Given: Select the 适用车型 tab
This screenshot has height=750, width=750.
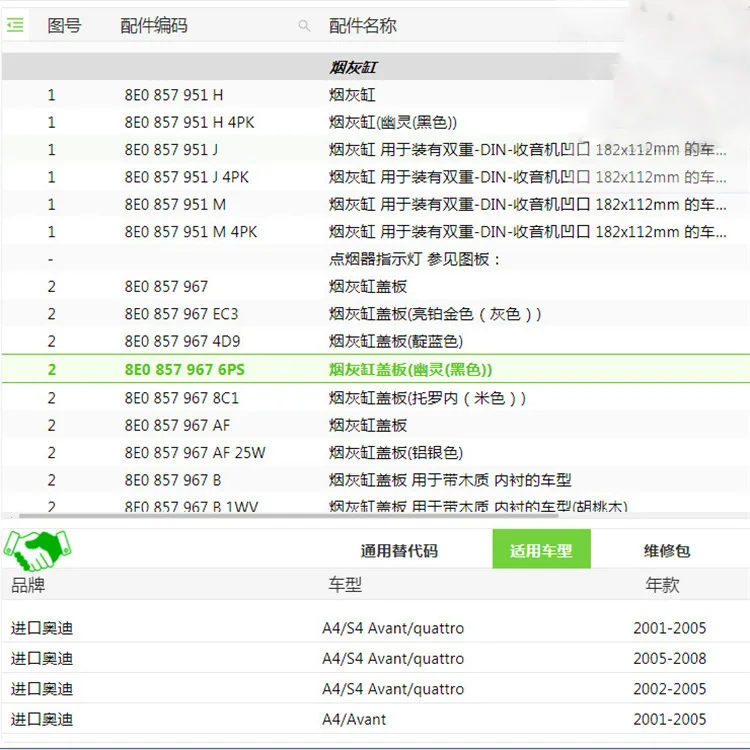Looking at the screenshot, I should [541, 549].
